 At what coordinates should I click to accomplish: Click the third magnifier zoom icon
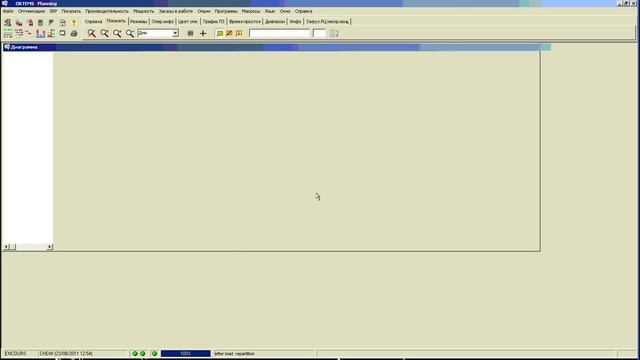(x=117, y=33)
